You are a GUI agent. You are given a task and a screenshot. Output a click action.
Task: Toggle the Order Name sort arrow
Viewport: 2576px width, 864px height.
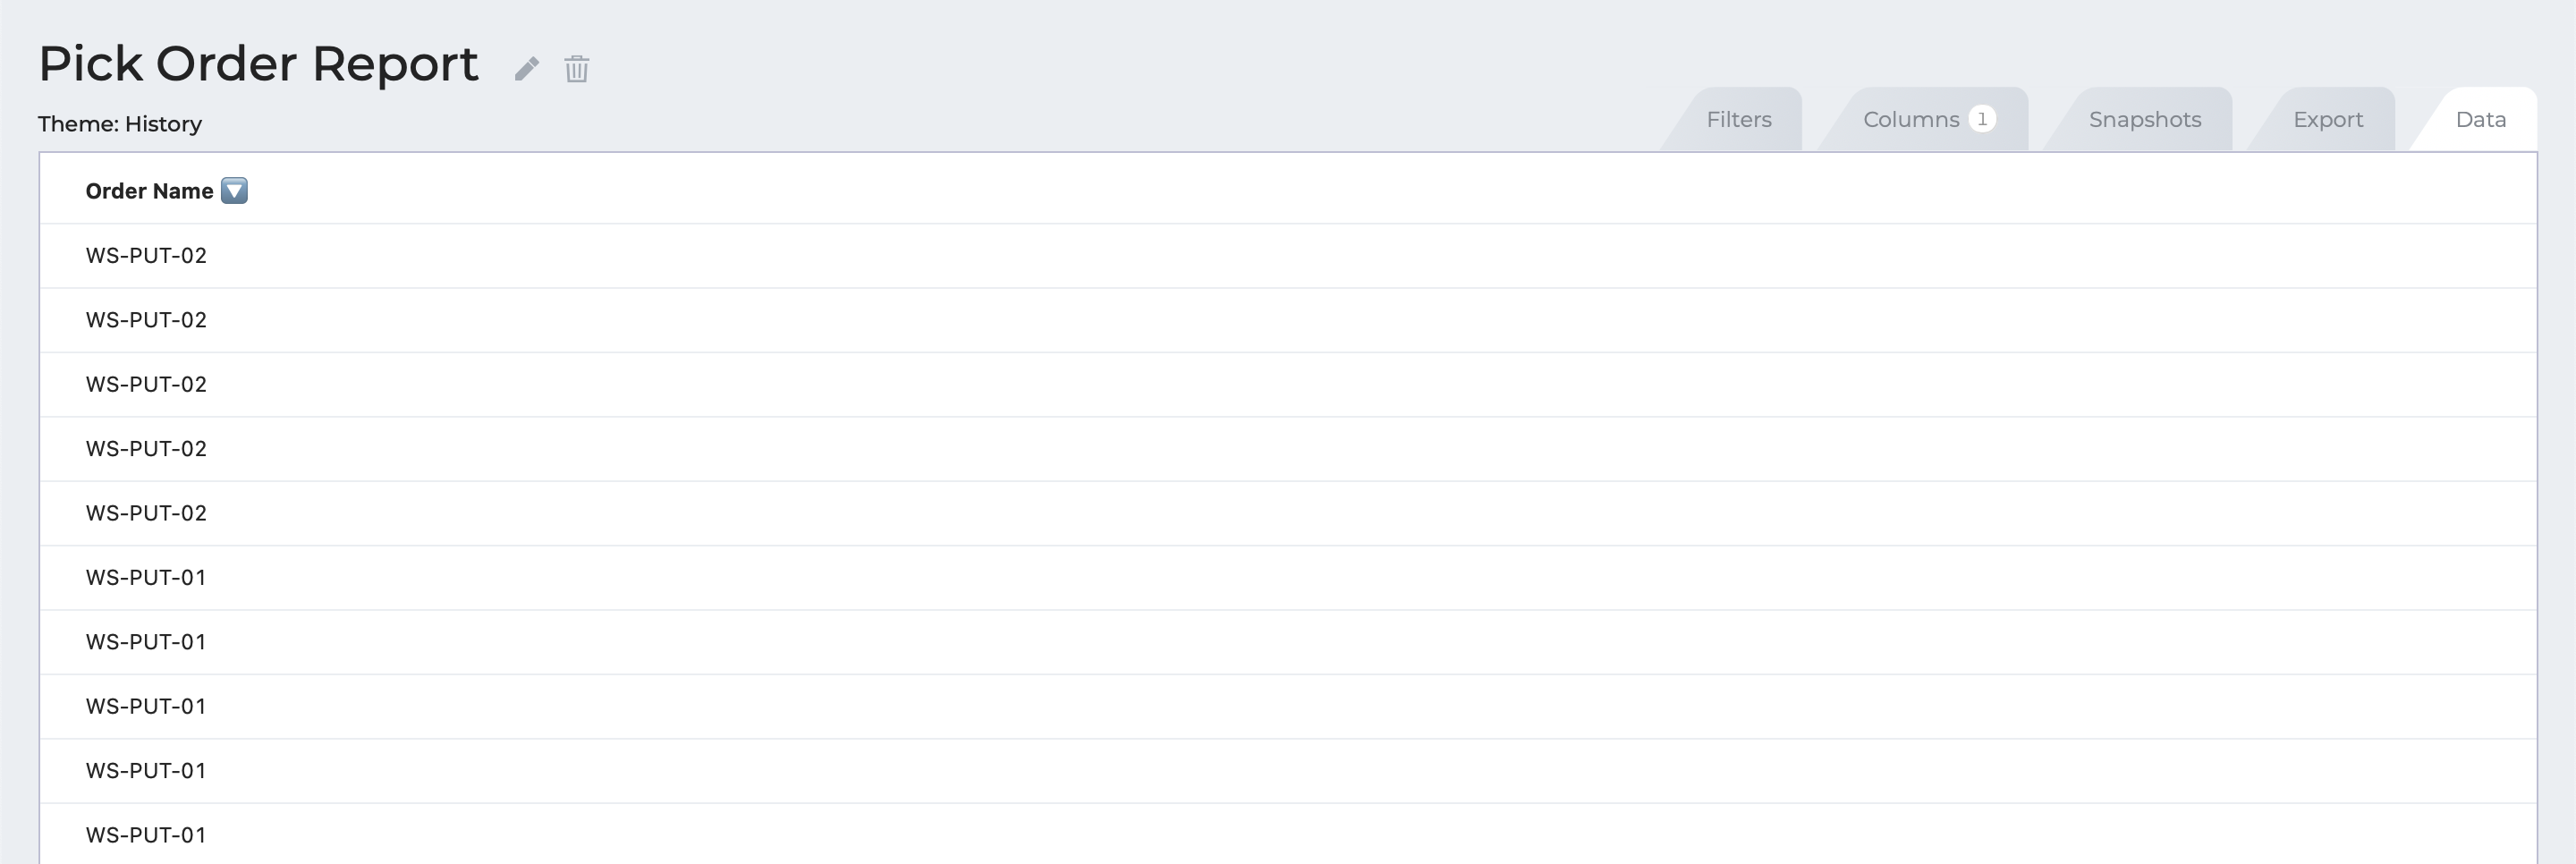(x=234, y=190)
